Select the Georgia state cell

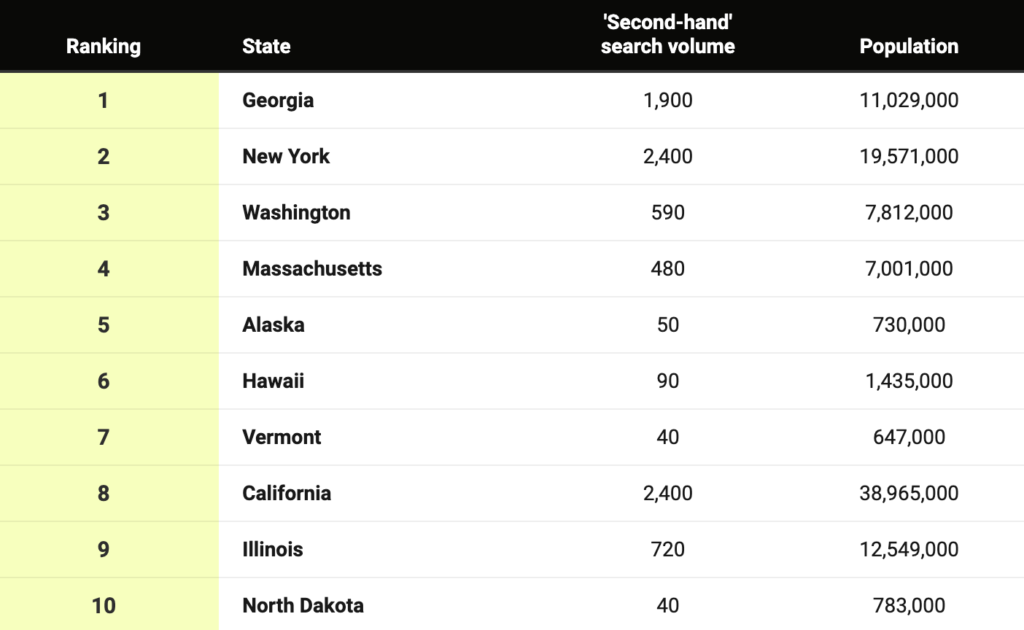coord(278,101)
